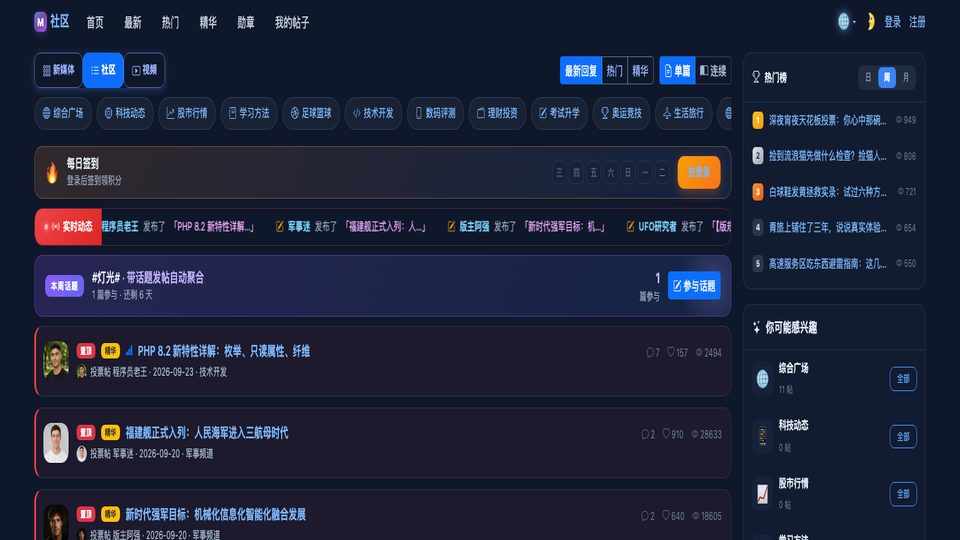Open the 福建舰正式入列 post

point(206,433)
